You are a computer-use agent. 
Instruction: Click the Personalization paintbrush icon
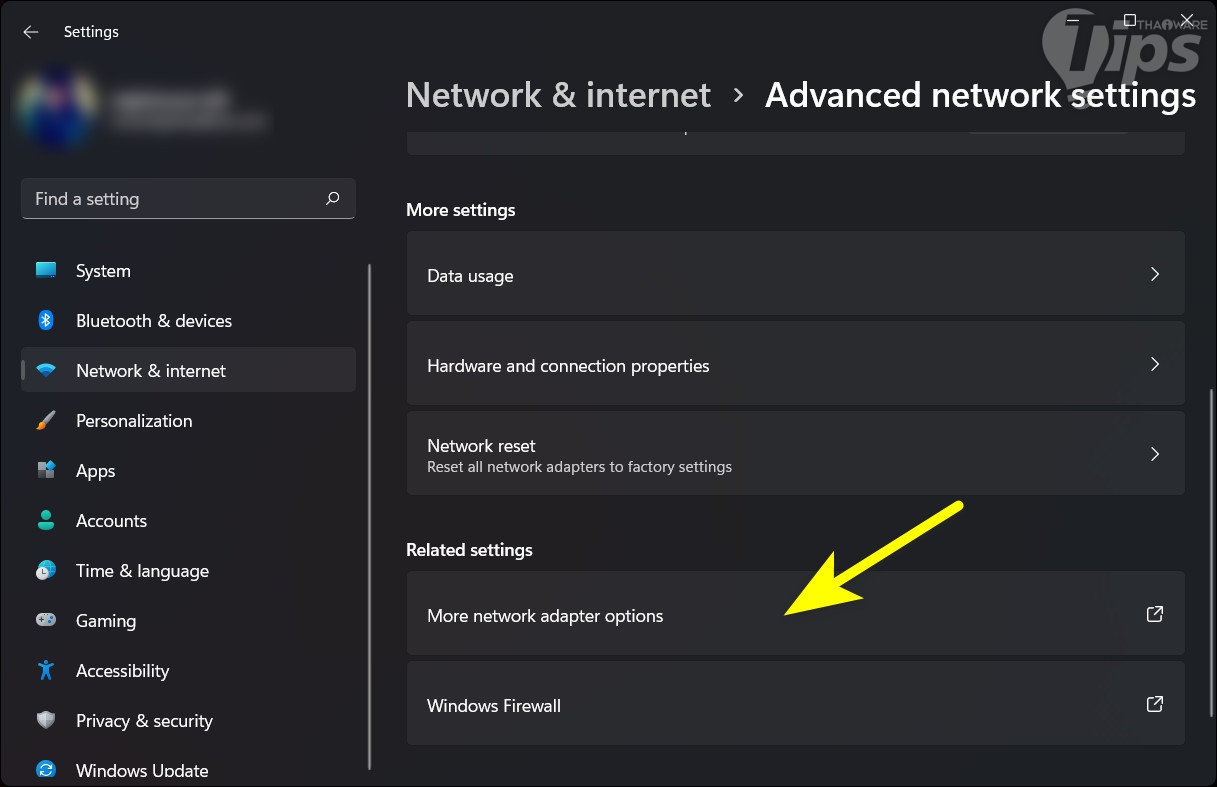click(x=46, y=421)
